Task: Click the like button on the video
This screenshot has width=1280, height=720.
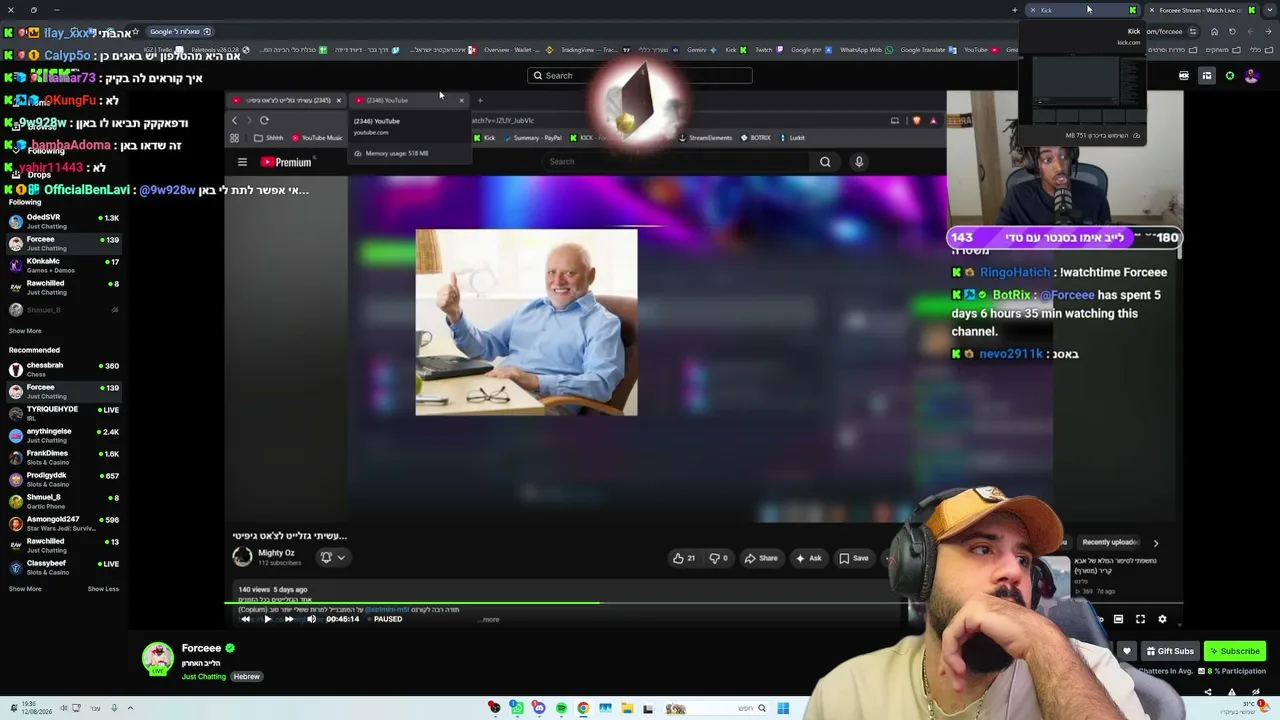Action: coord(684,558)
